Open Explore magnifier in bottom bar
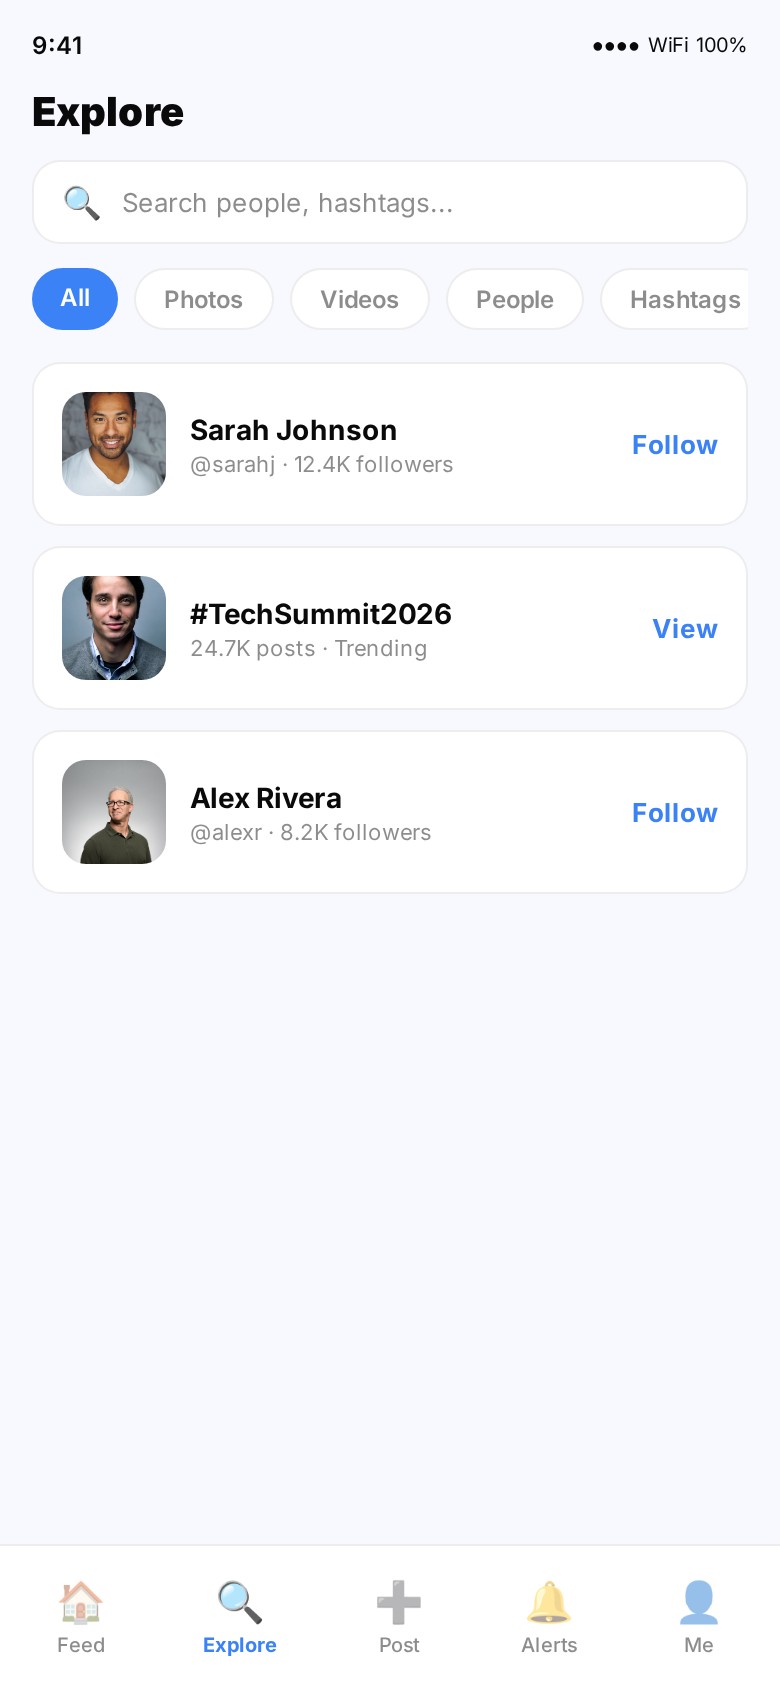The width and height of the screenshot is (780, 1688). coord(240,1602)
